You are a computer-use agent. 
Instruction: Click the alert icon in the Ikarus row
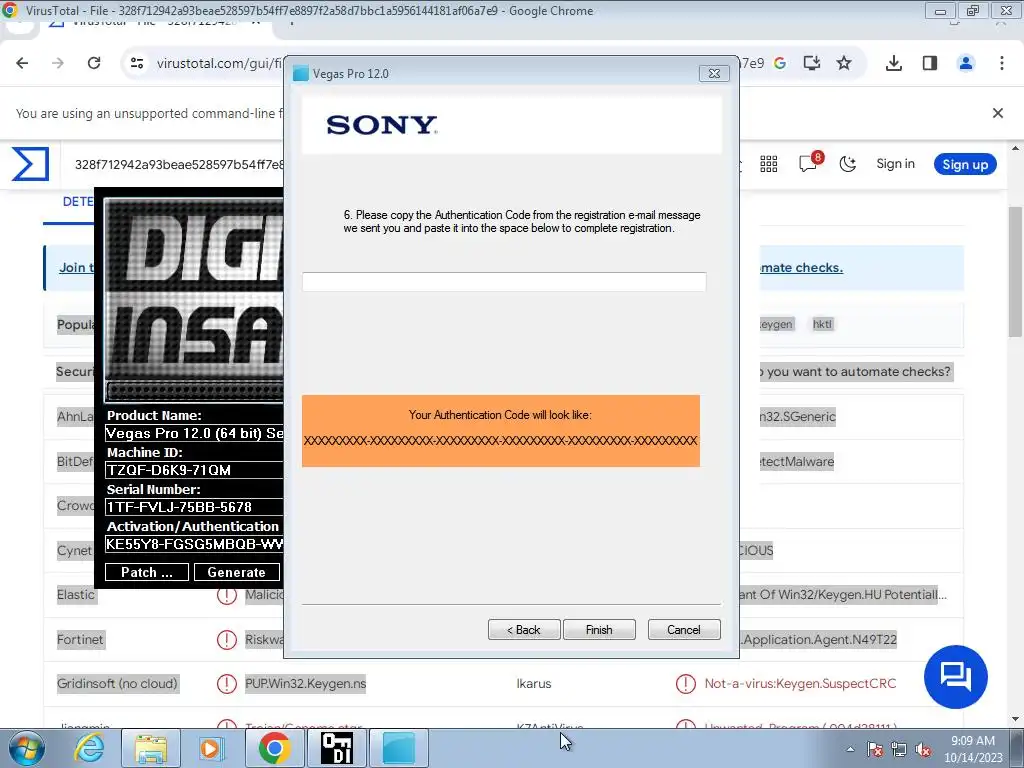click(x=685, y=684)
